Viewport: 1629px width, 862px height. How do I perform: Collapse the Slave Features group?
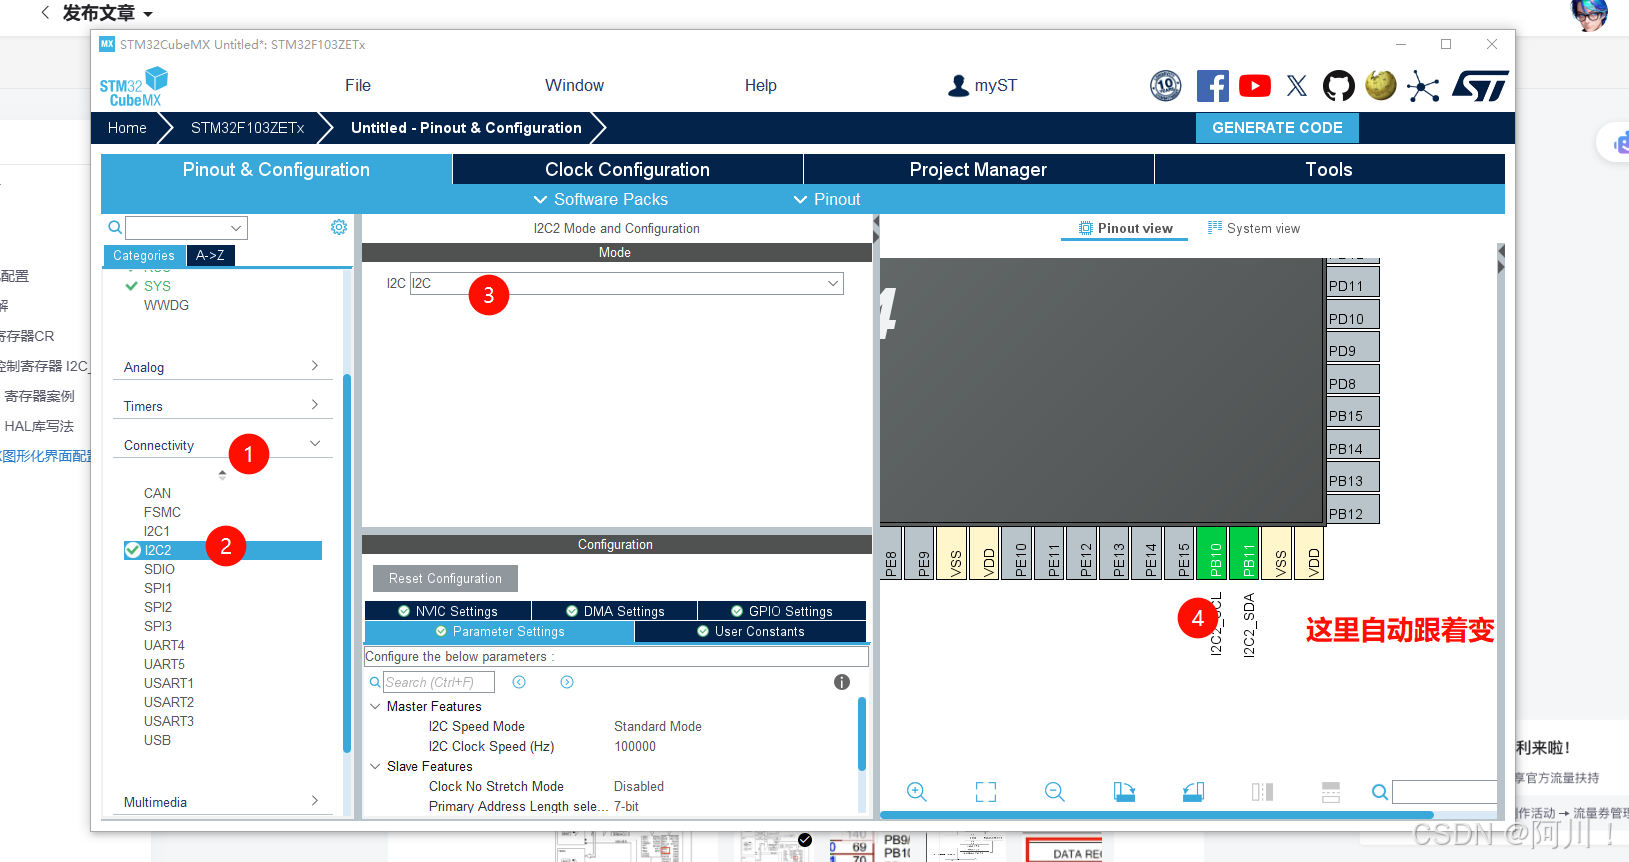click(376, 766)
